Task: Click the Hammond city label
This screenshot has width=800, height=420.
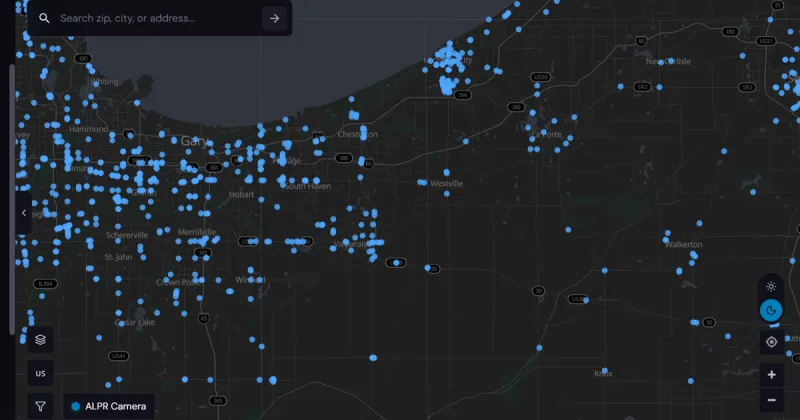Action: [x=89, y=129]
